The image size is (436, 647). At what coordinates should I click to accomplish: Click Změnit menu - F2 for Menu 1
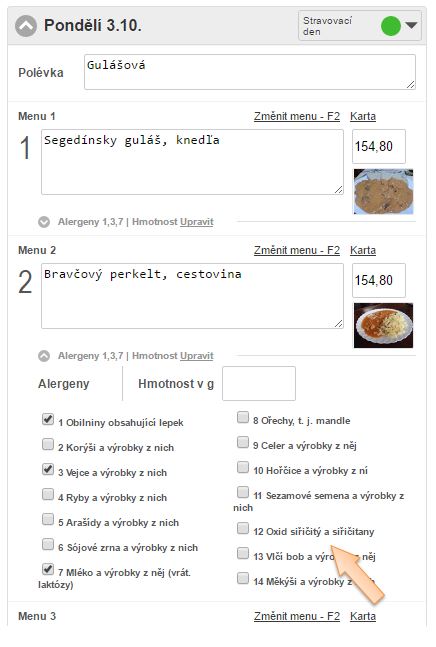pos(297,116)
